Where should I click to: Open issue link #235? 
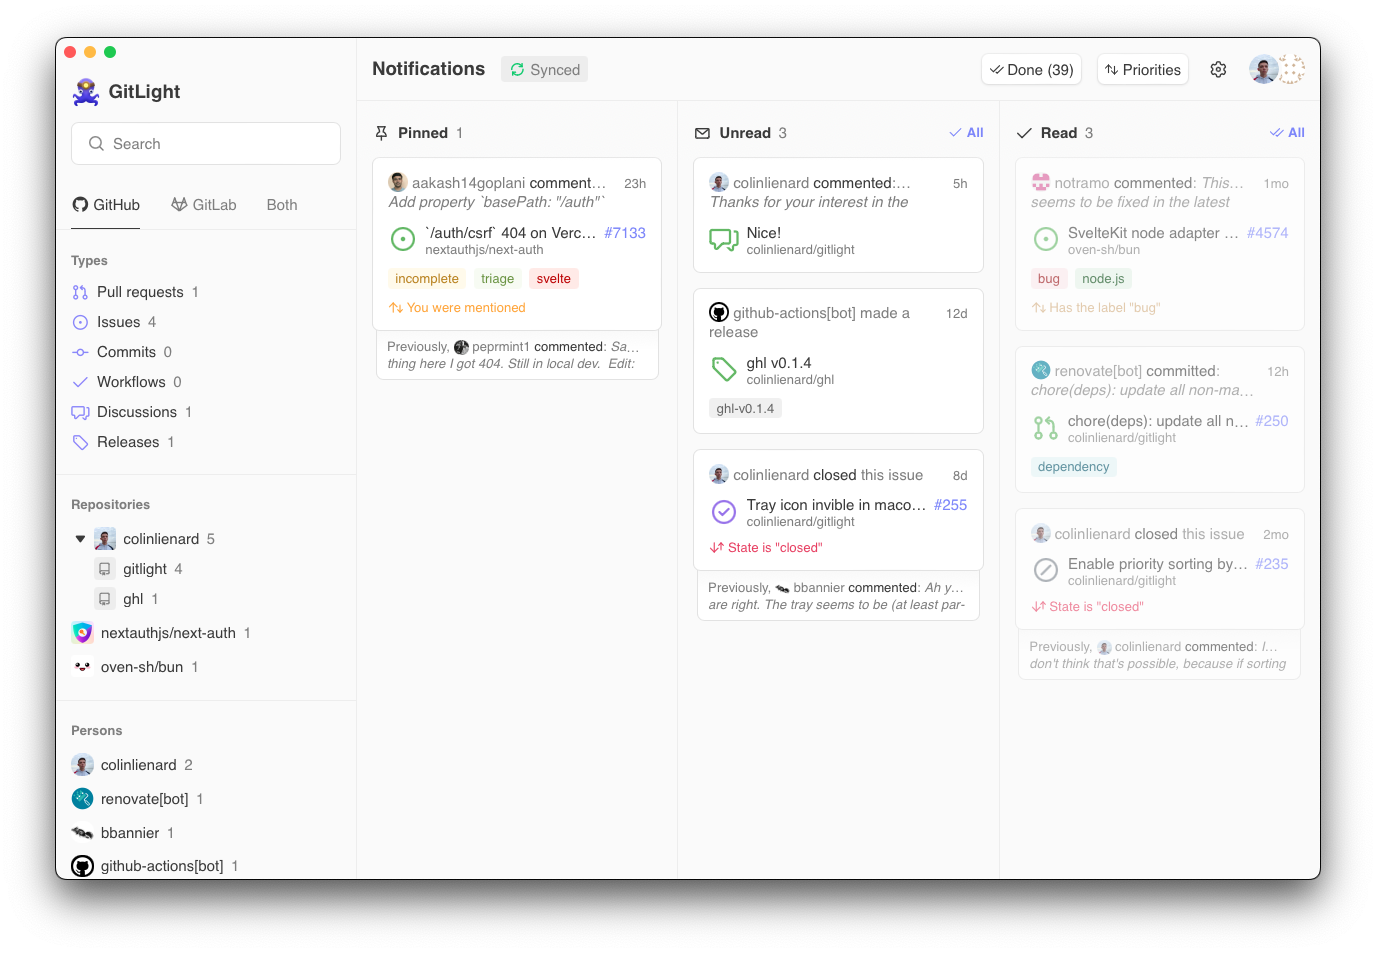pos(1272,564)
